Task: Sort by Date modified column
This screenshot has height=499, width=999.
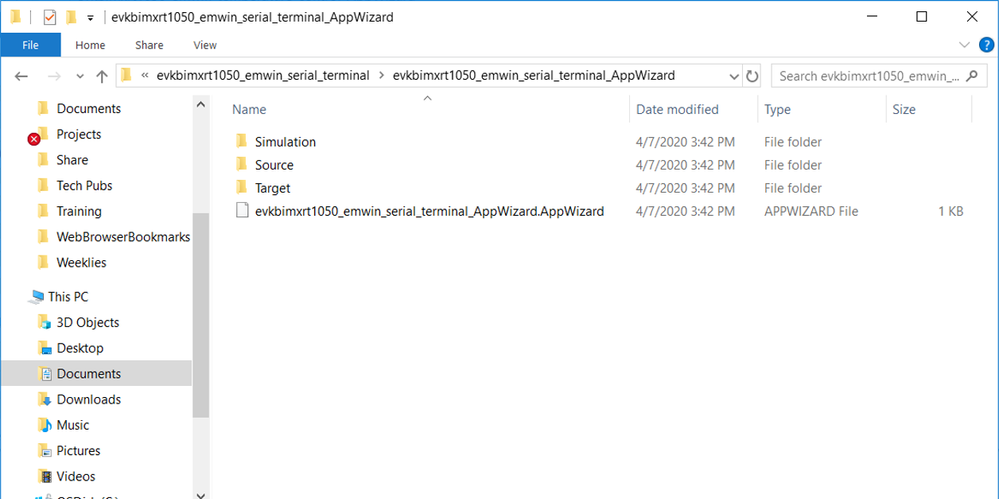Action: 677,110
